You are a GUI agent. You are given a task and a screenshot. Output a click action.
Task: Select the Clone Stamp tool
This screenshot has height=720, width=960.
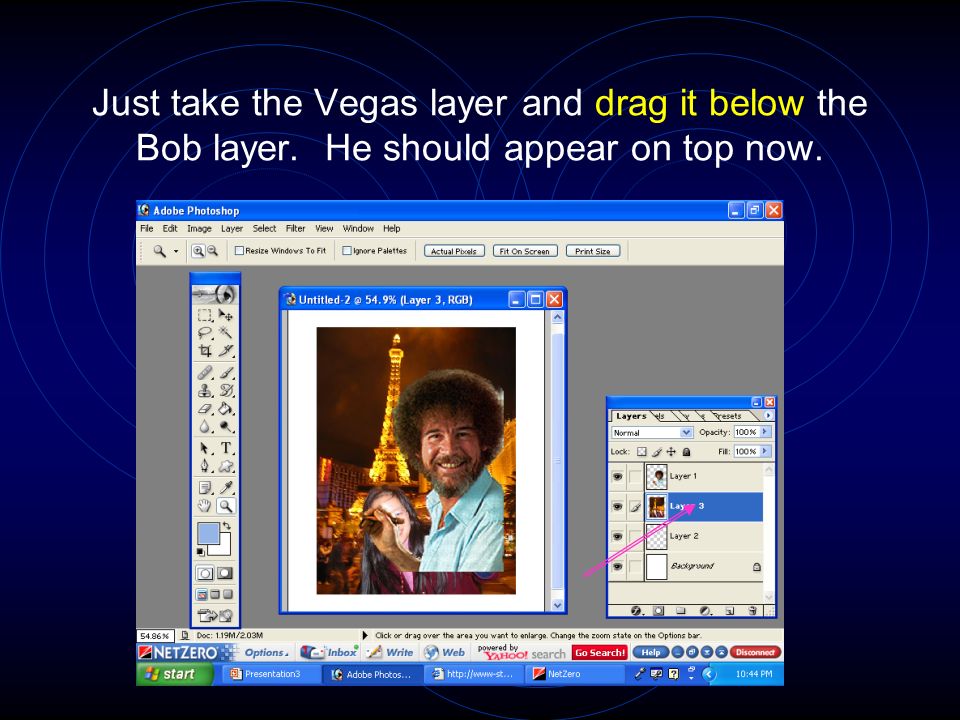pyautogui.click(x=205, y=390)
